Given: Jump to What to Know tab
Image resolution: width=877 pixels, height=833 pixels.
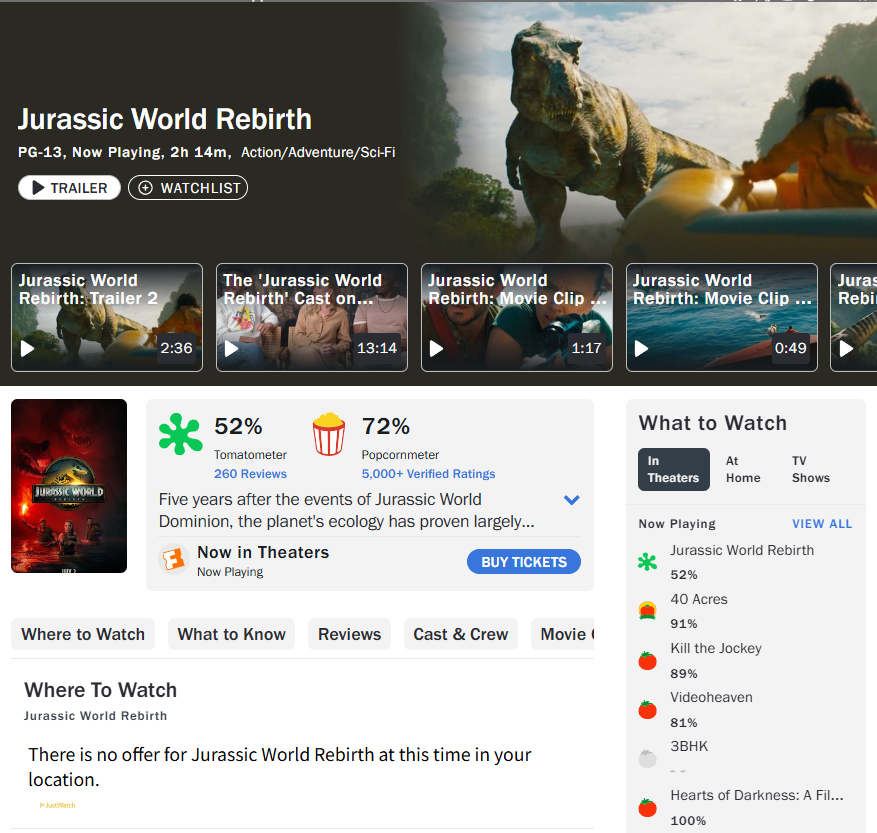Looking at the screenshot, I should [232, 634].
